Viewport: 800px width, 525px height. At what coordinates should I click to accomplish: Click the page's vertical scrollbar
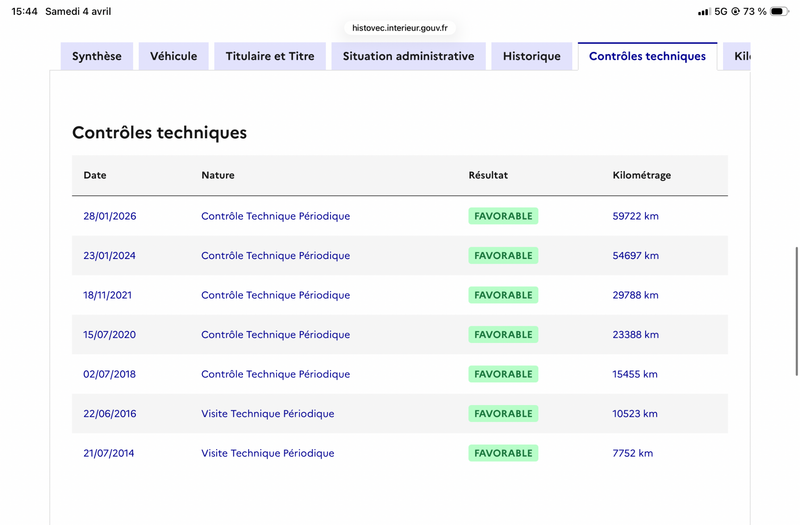coord(796,311)
